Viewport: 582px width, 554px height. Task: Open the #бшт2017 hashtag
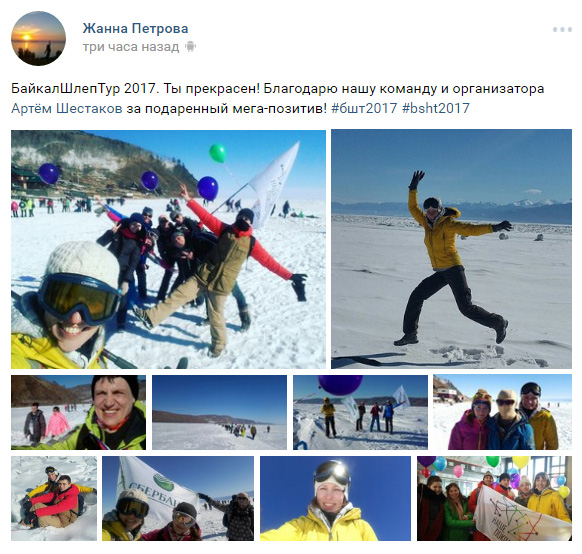[x=364, y=108]
